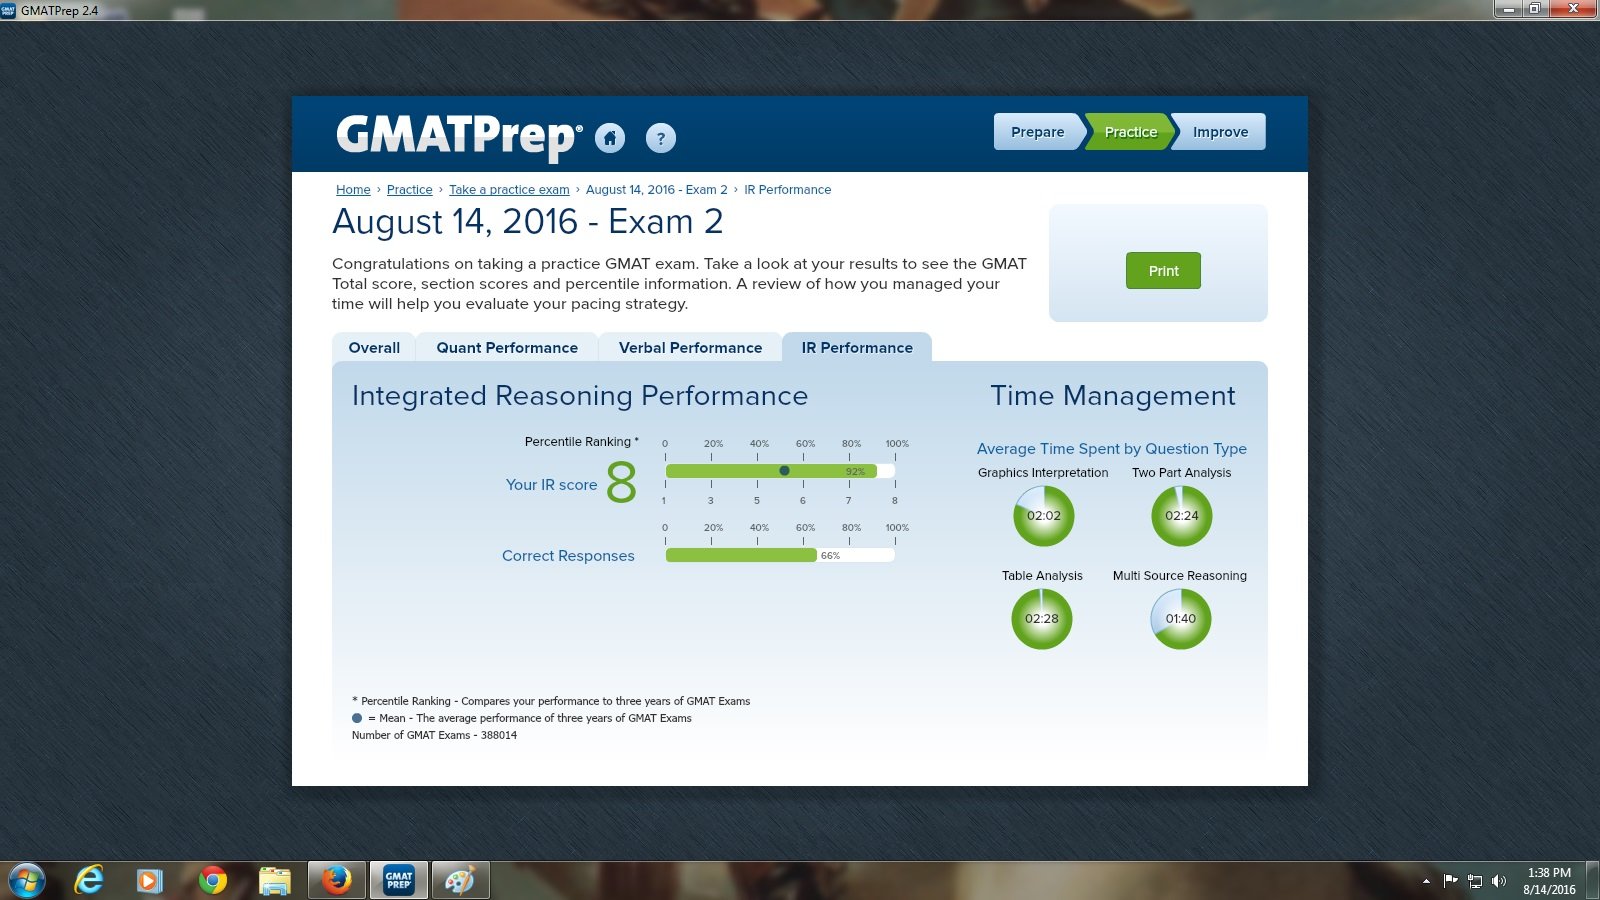Image resolution: width=1600 pixels, height=900 pixels.
Task: Click the Graphics Interpretation pie chart
Action: pos(1042,516)
